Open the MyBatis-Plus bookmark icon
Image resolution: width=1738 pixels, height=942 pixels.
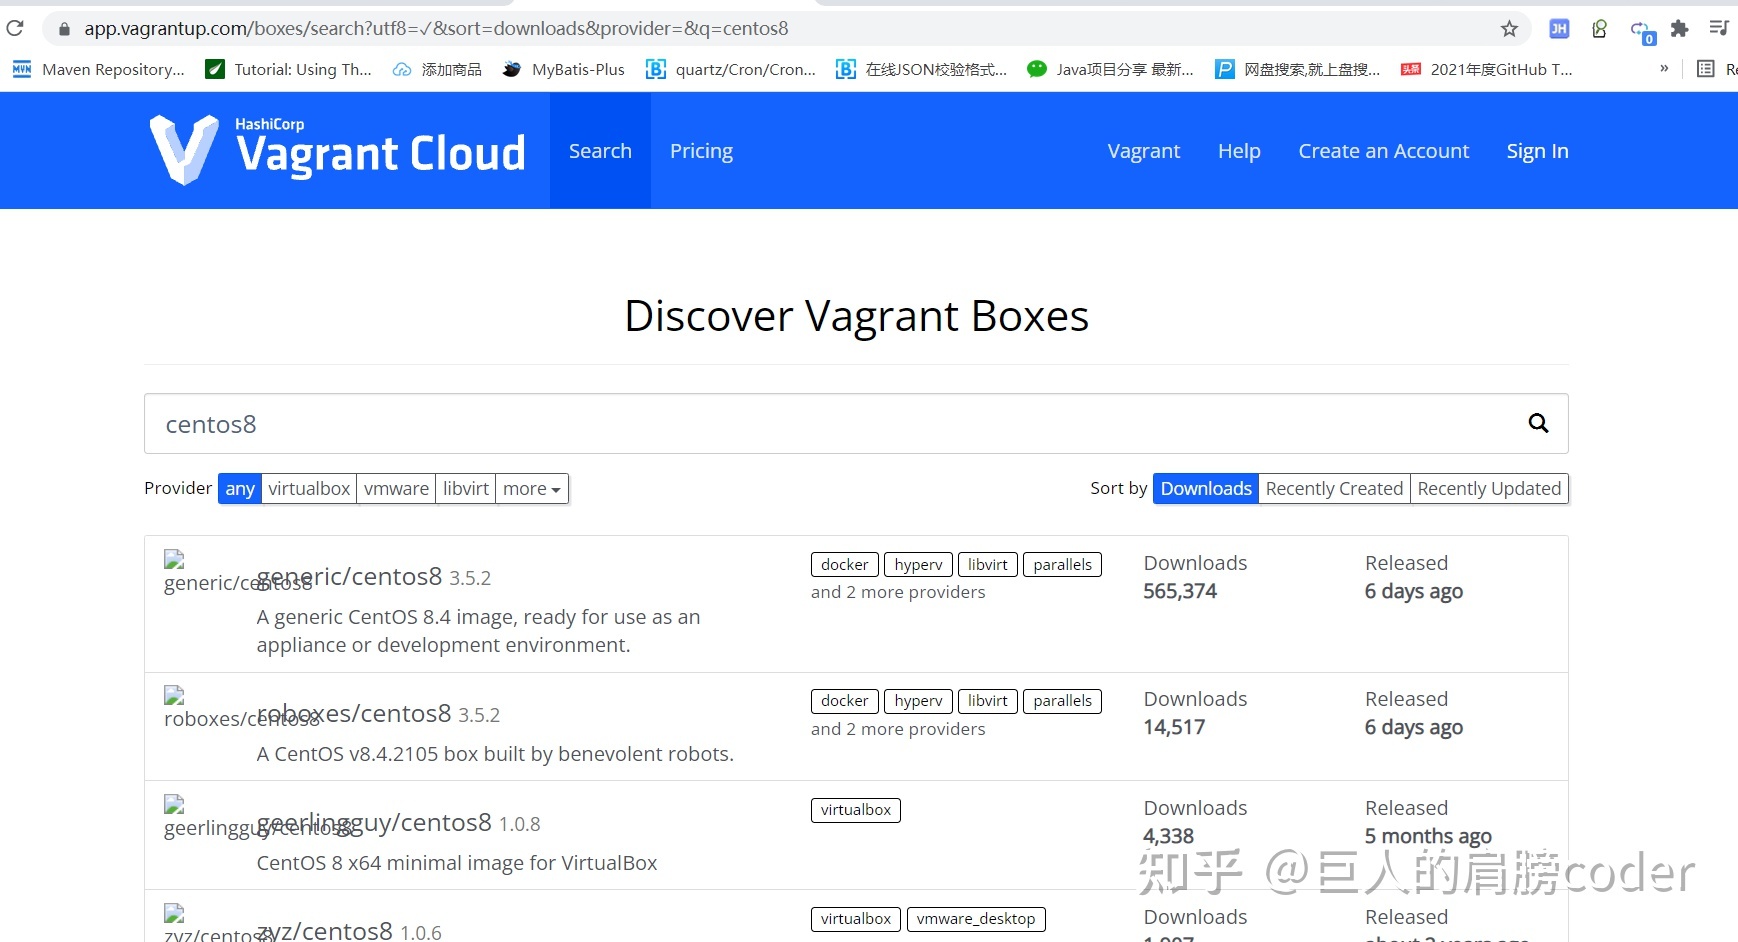[511, 69]
